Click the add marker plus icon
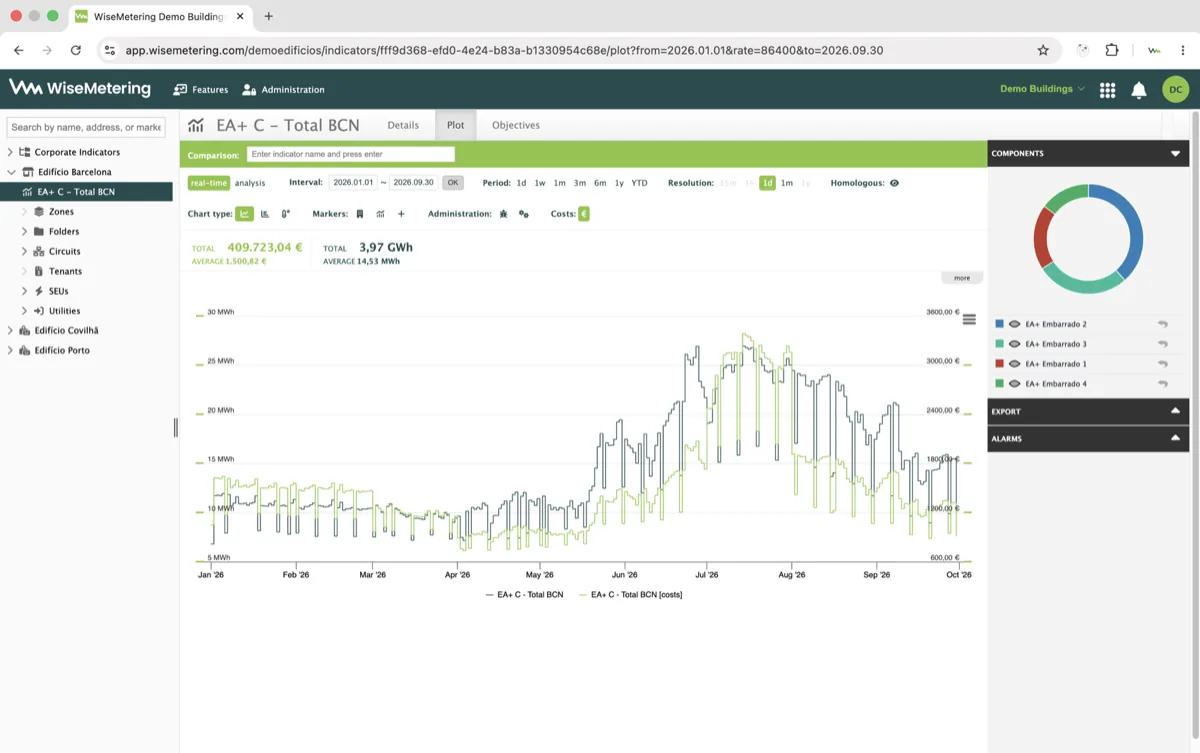This screenshot has height=753, width=1200. [x=401, y=214]
